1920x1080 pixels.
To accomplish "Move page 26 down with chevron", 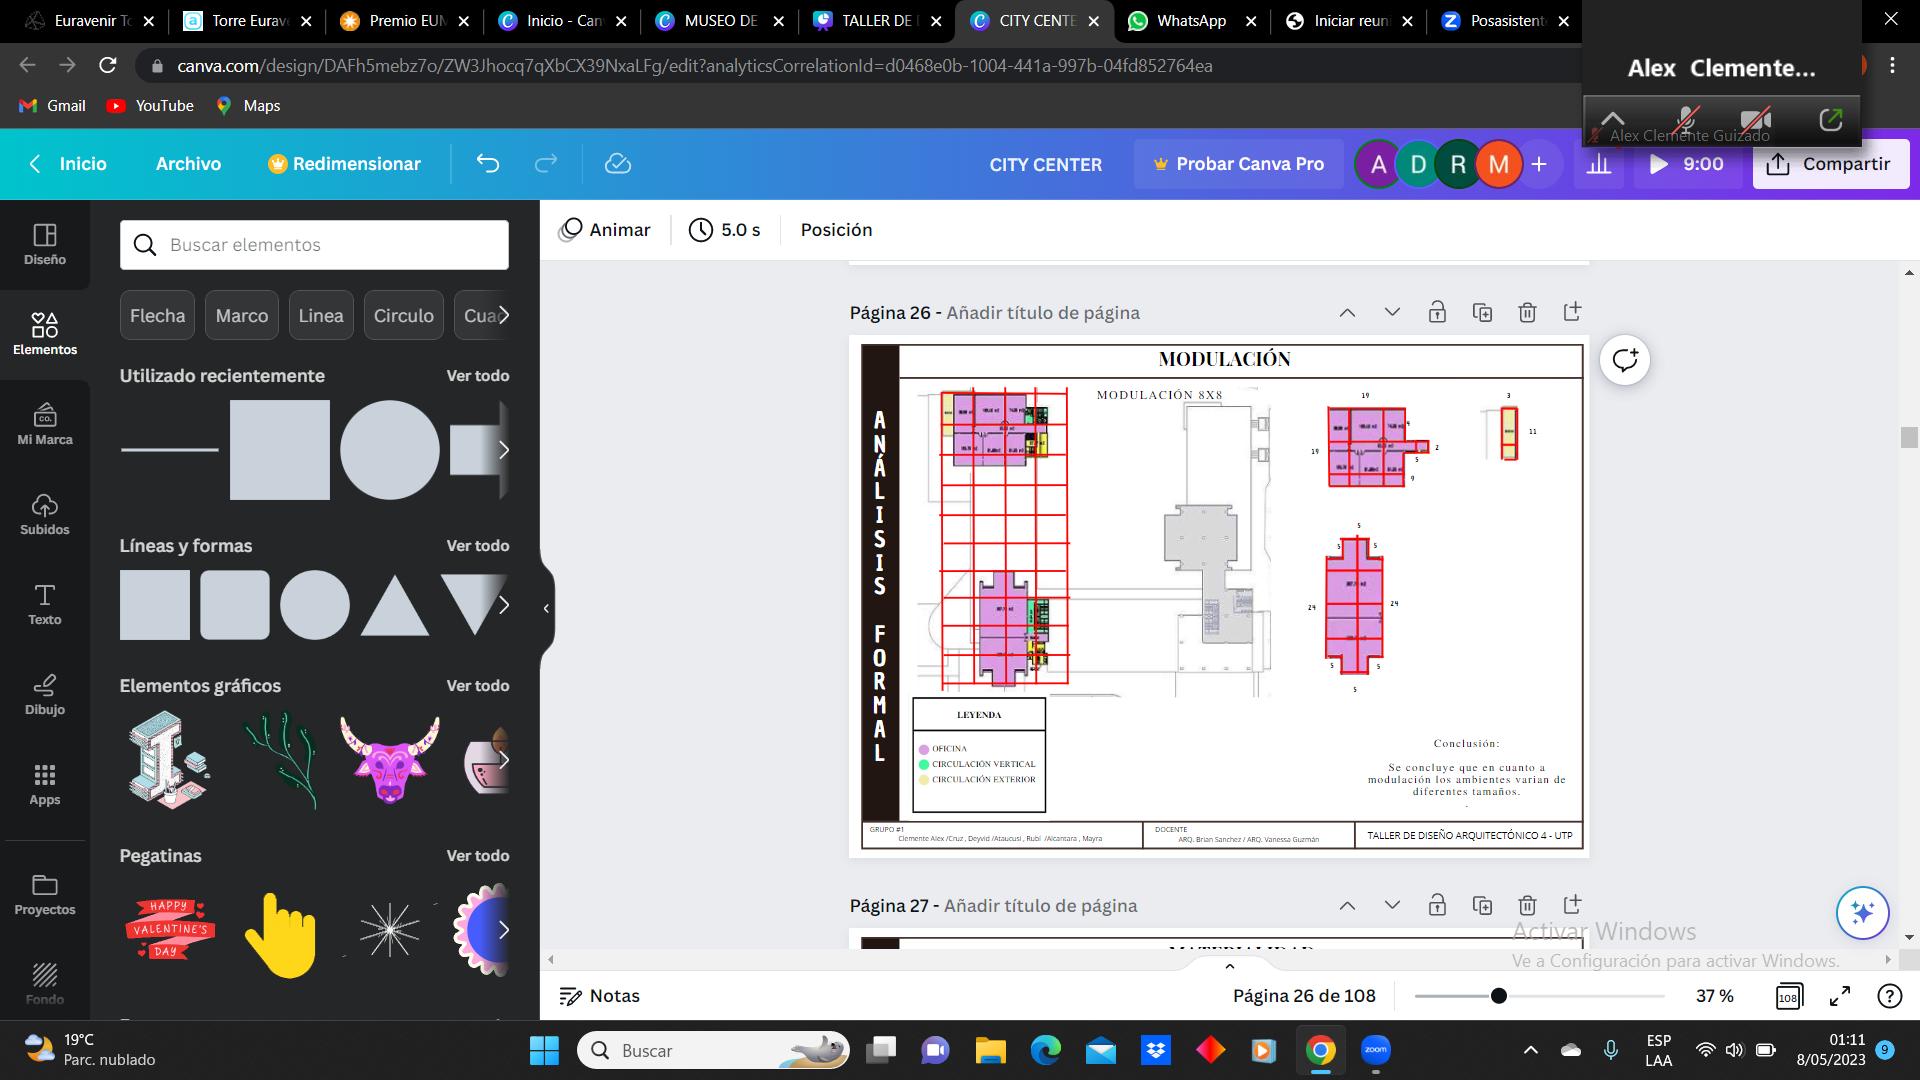I will click(x=1392, y=313).
